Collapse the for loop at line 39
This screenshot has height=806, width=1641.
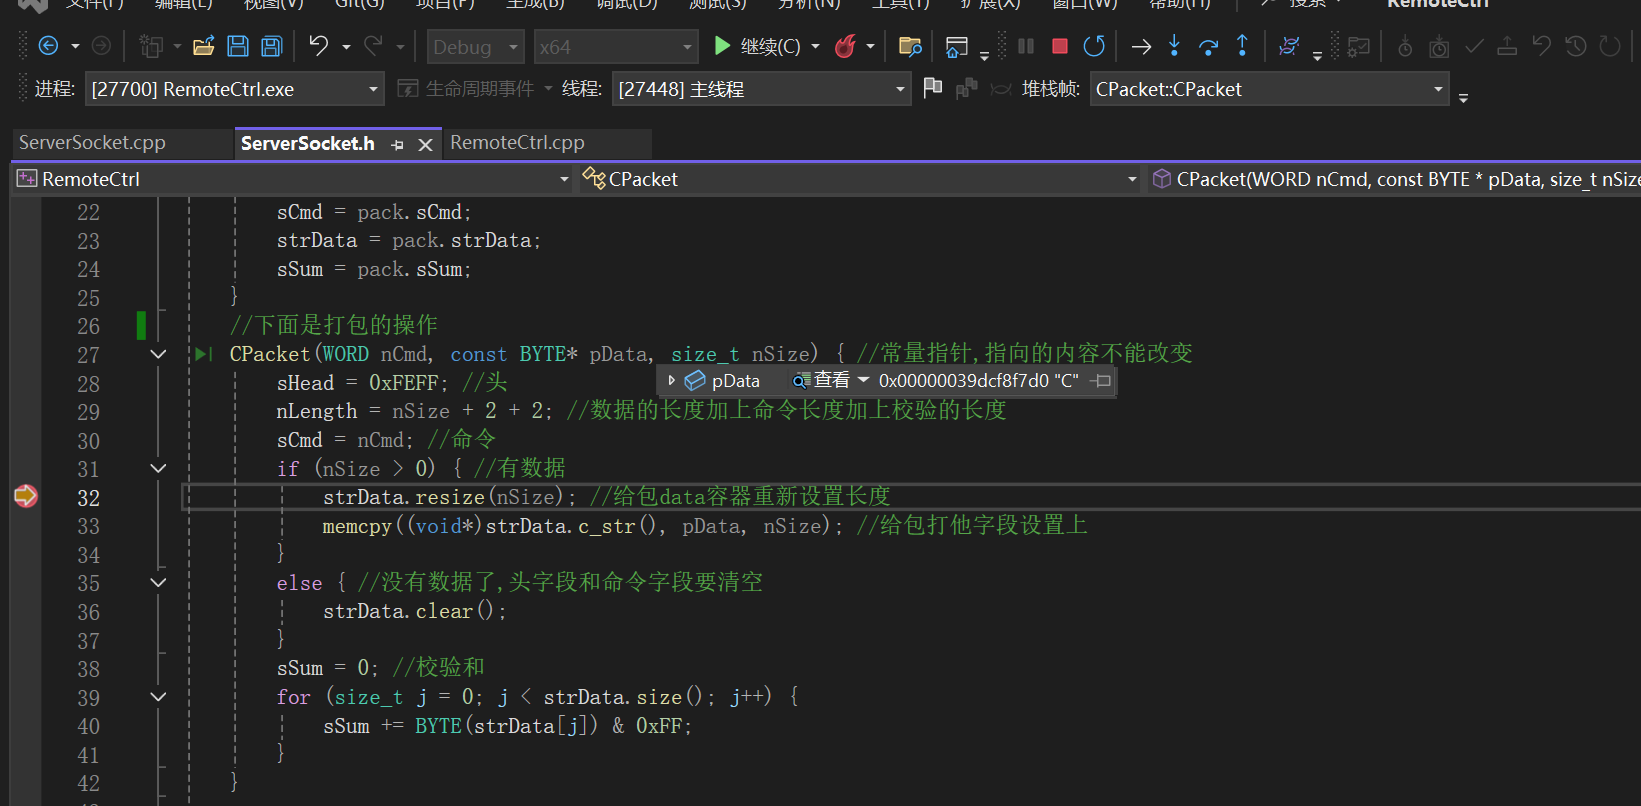click(x=158, y=696)
